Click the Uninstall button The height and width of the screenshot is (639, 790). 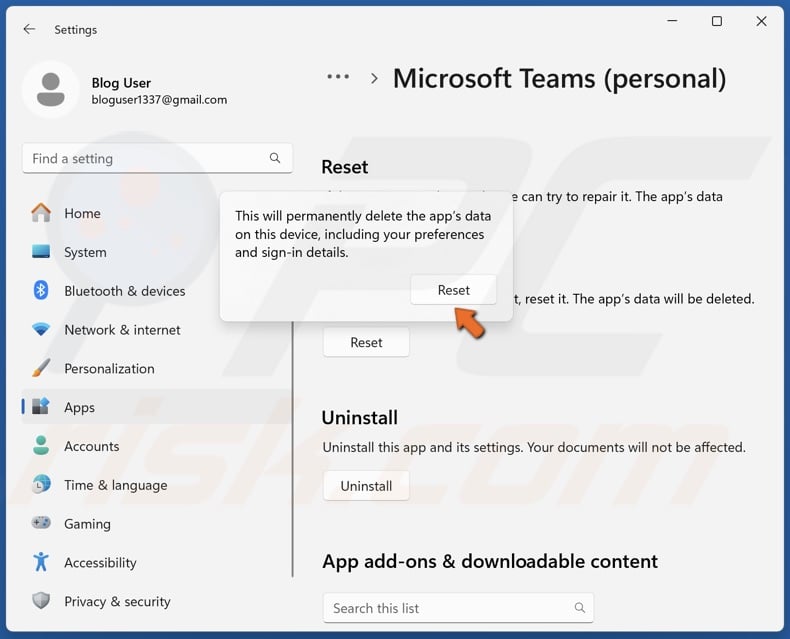point(366,486)
